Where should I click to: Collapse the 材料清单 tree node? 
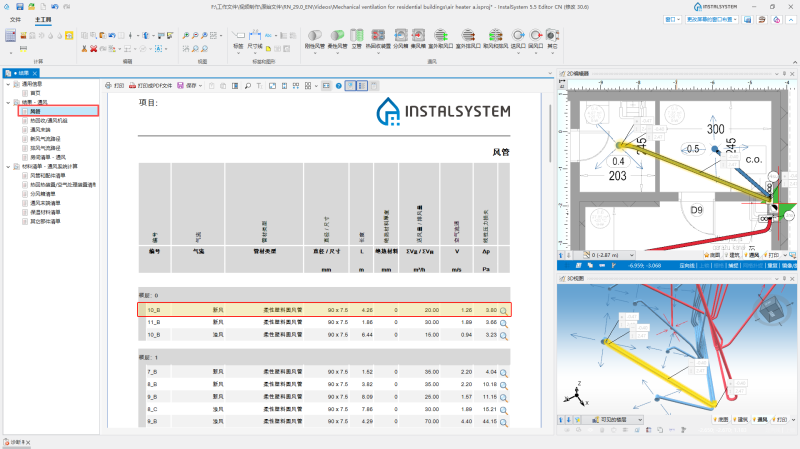click(x=8, y=166)
